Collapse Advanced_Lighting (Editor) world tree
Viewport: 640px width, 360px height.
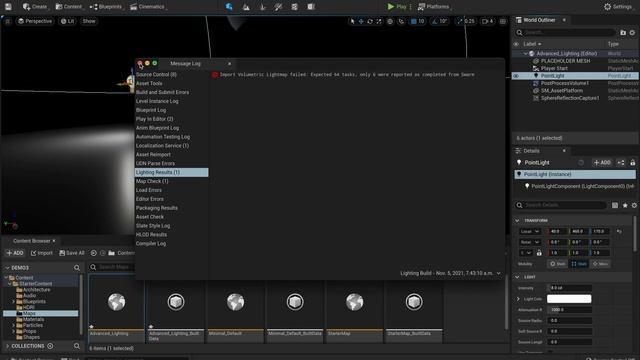pyautogui.click(x=526, y=53)
